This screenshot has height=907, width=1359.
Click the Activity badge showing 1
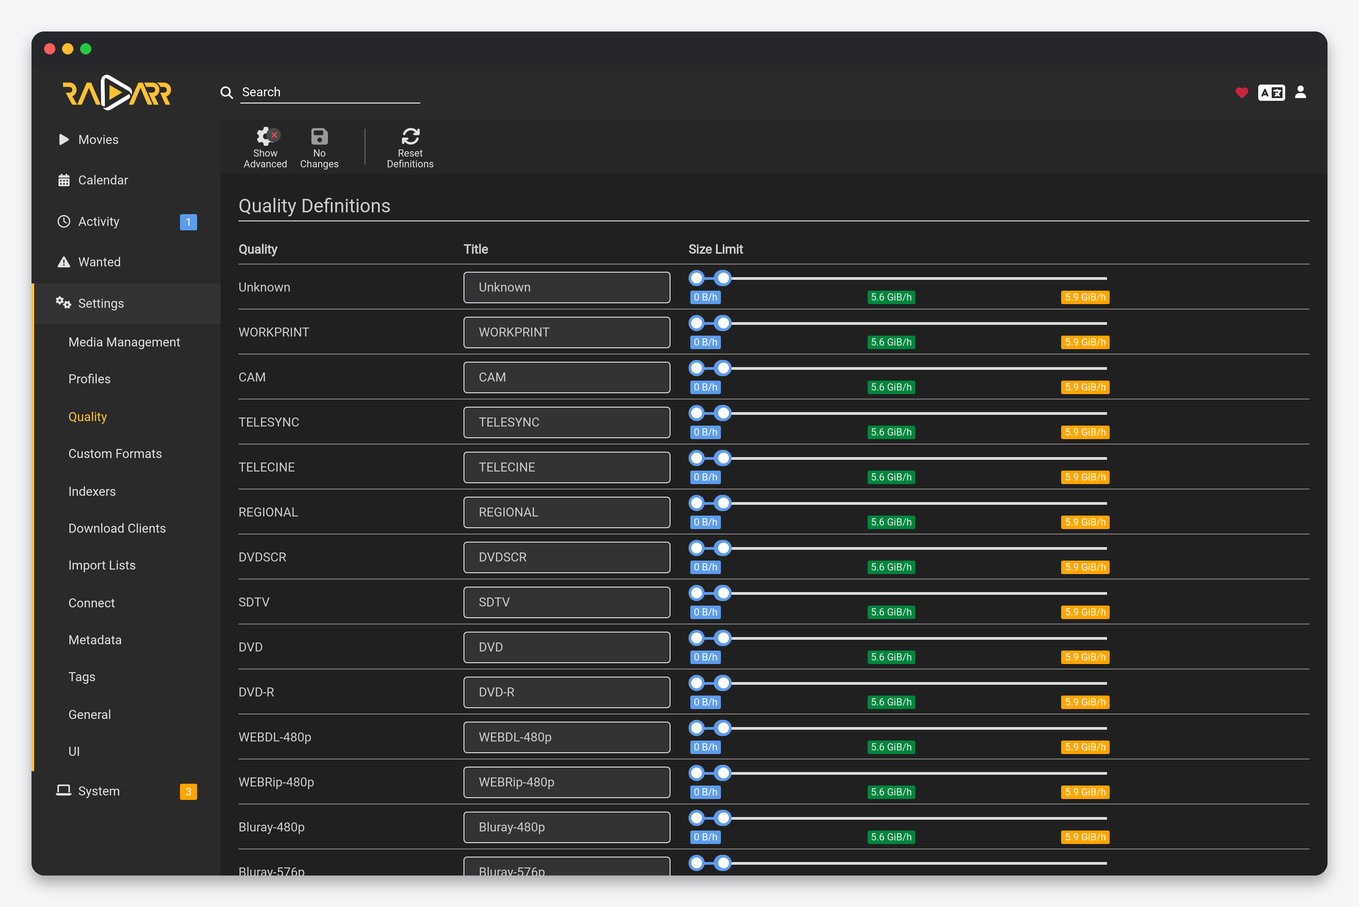[188, 222]
